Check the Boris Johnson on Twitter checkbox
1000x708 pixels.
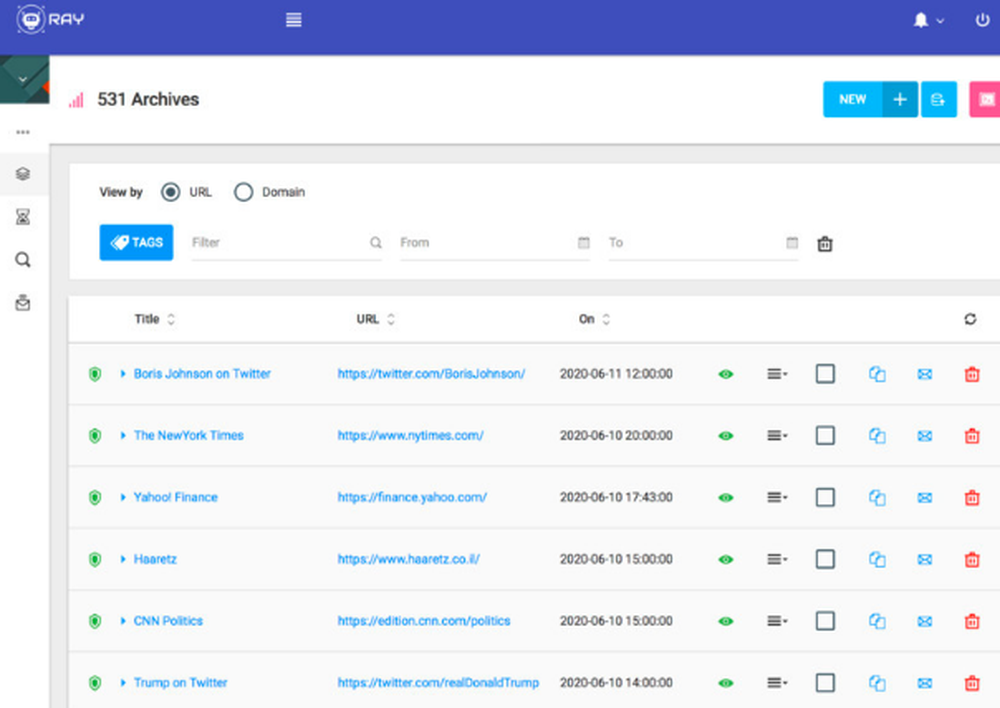click(825, 374)
